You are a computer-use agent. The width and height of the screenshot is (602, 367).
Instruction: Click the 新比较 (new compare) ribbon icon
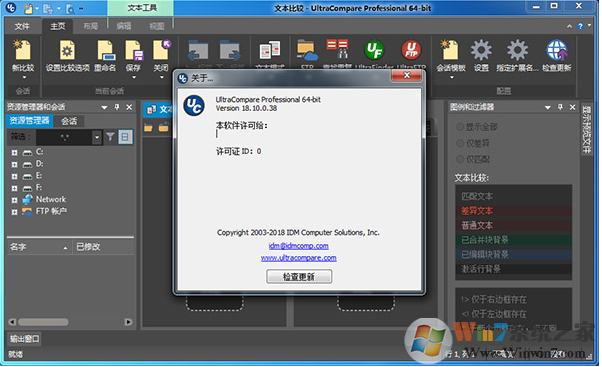tap(23, 50)
